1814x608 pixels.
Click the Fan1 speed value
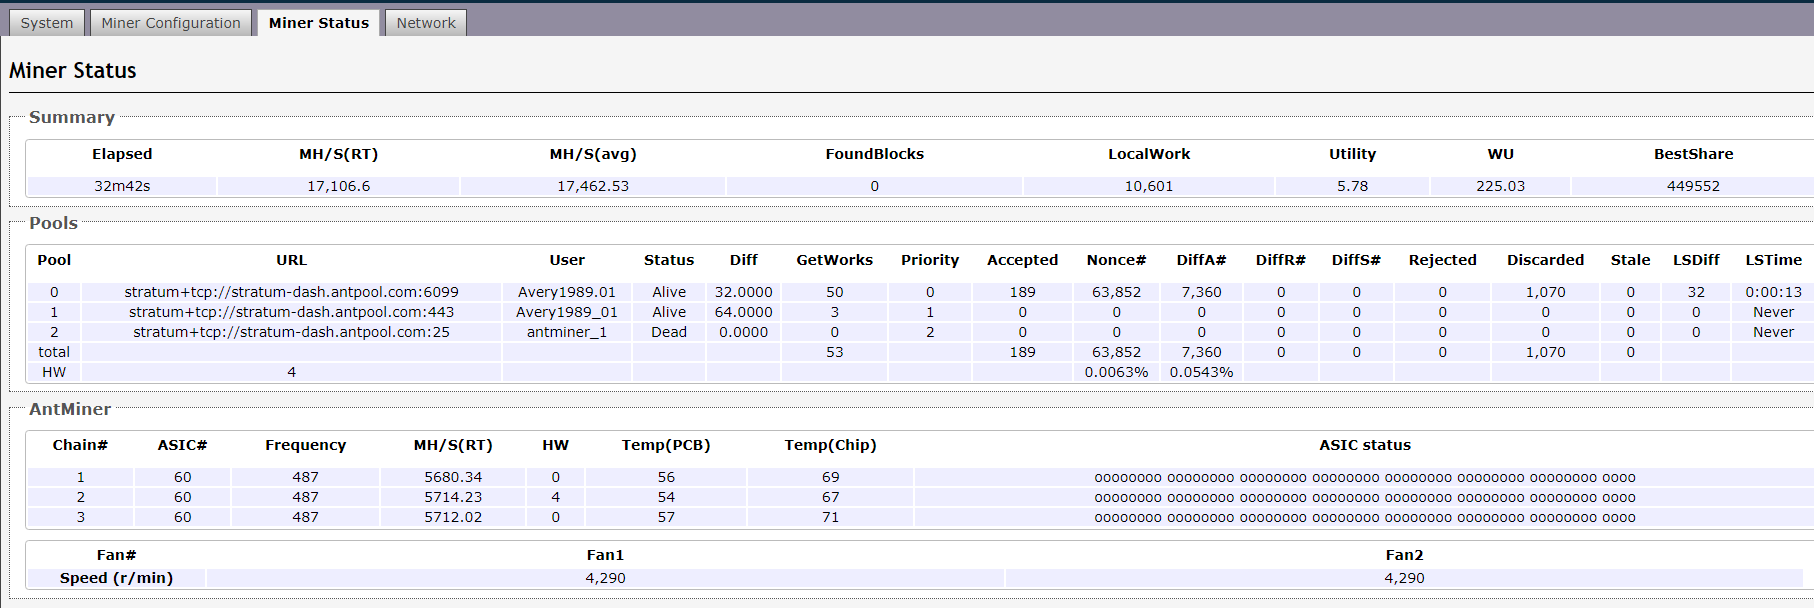point(605,578)
